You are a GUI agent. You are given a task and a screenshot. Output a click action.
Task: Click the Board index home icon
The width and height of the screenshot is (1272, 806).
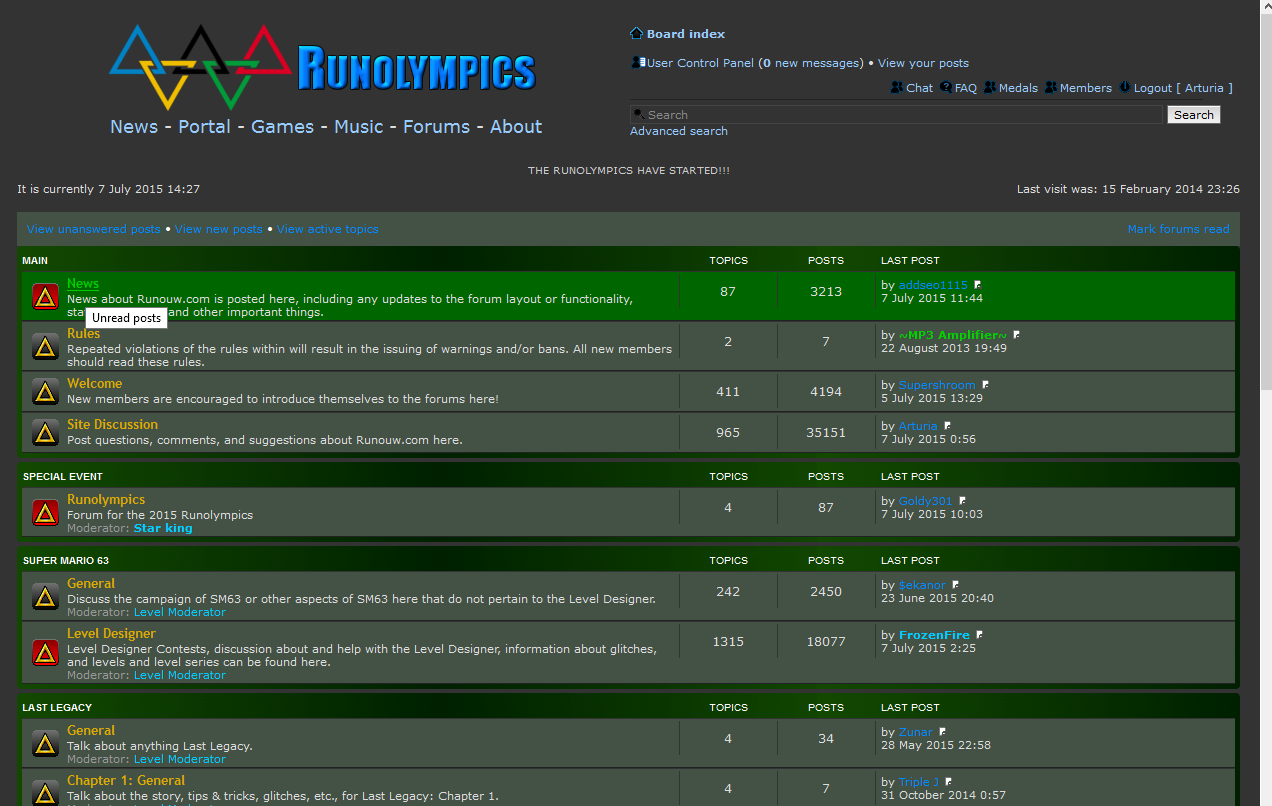pos(636,34)
